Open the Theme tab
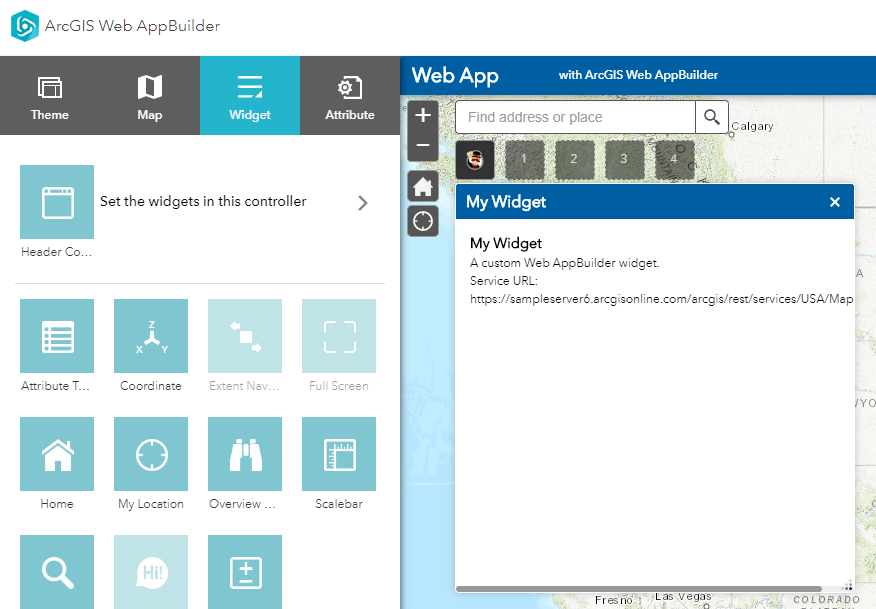The image size is (876, 609). pyautogui.click(x=49, y=95)
